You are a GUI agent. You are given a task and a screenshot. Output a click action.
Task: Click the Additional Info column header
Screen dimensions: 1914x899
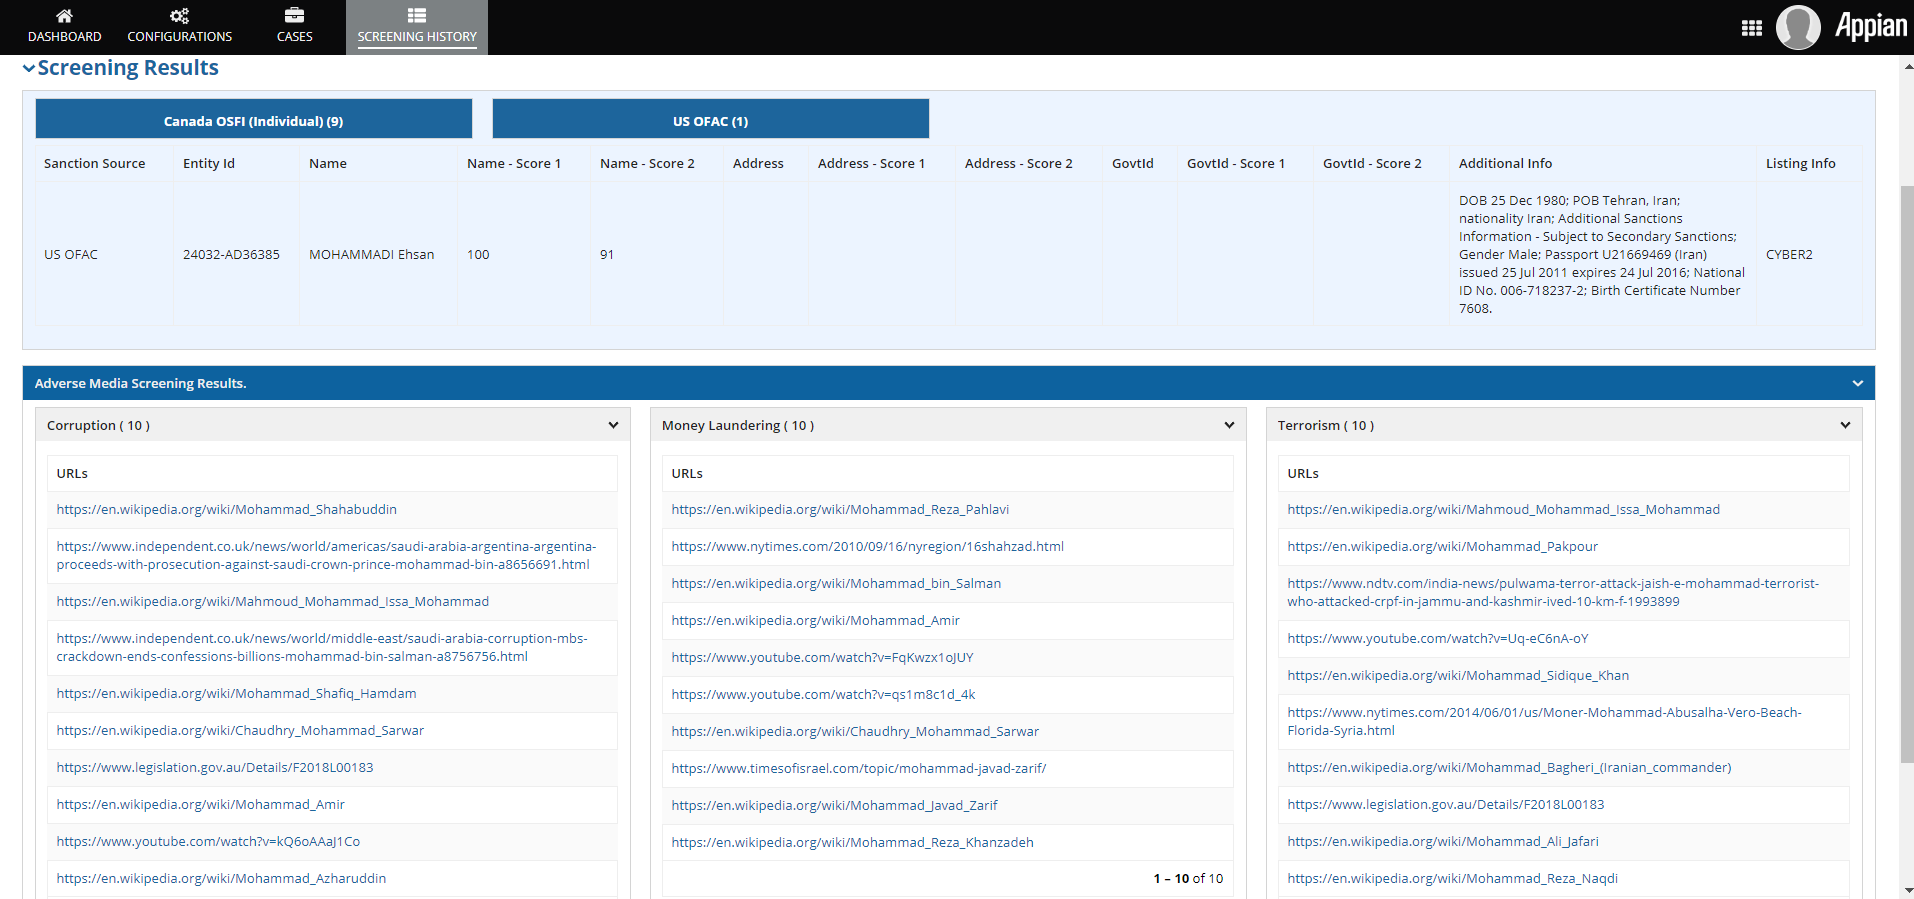point(1505,163)
